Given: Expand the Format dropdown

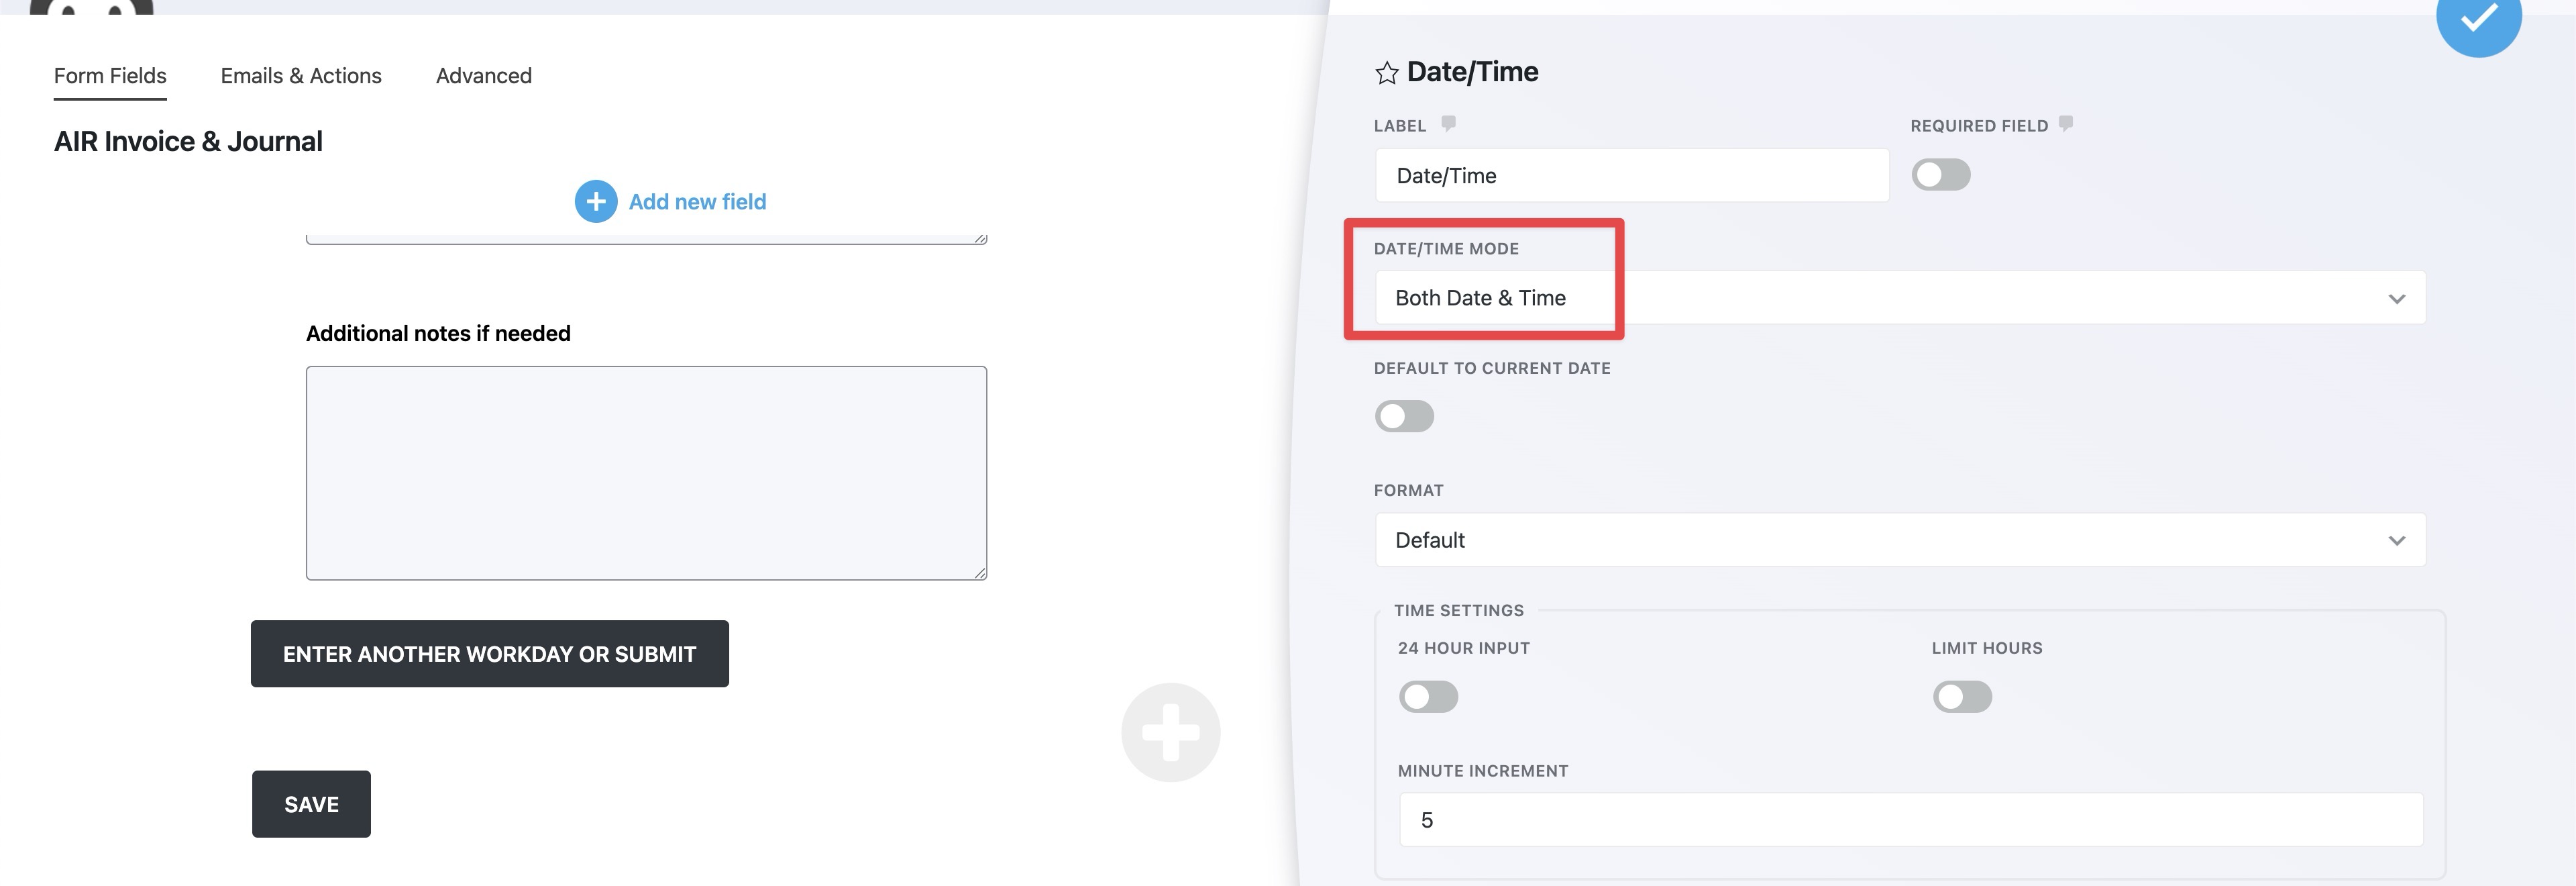Looking at the screenshot, I should (1900, 540).
